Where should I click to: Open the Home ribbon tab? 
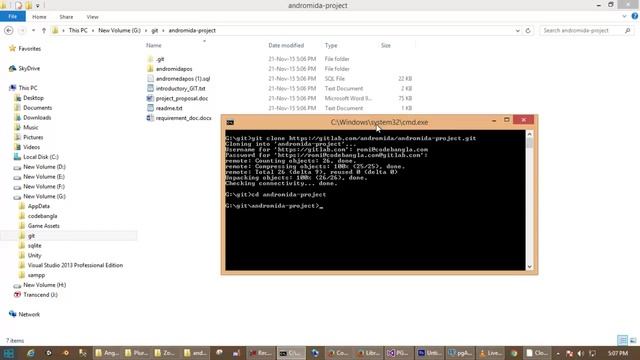39,17
